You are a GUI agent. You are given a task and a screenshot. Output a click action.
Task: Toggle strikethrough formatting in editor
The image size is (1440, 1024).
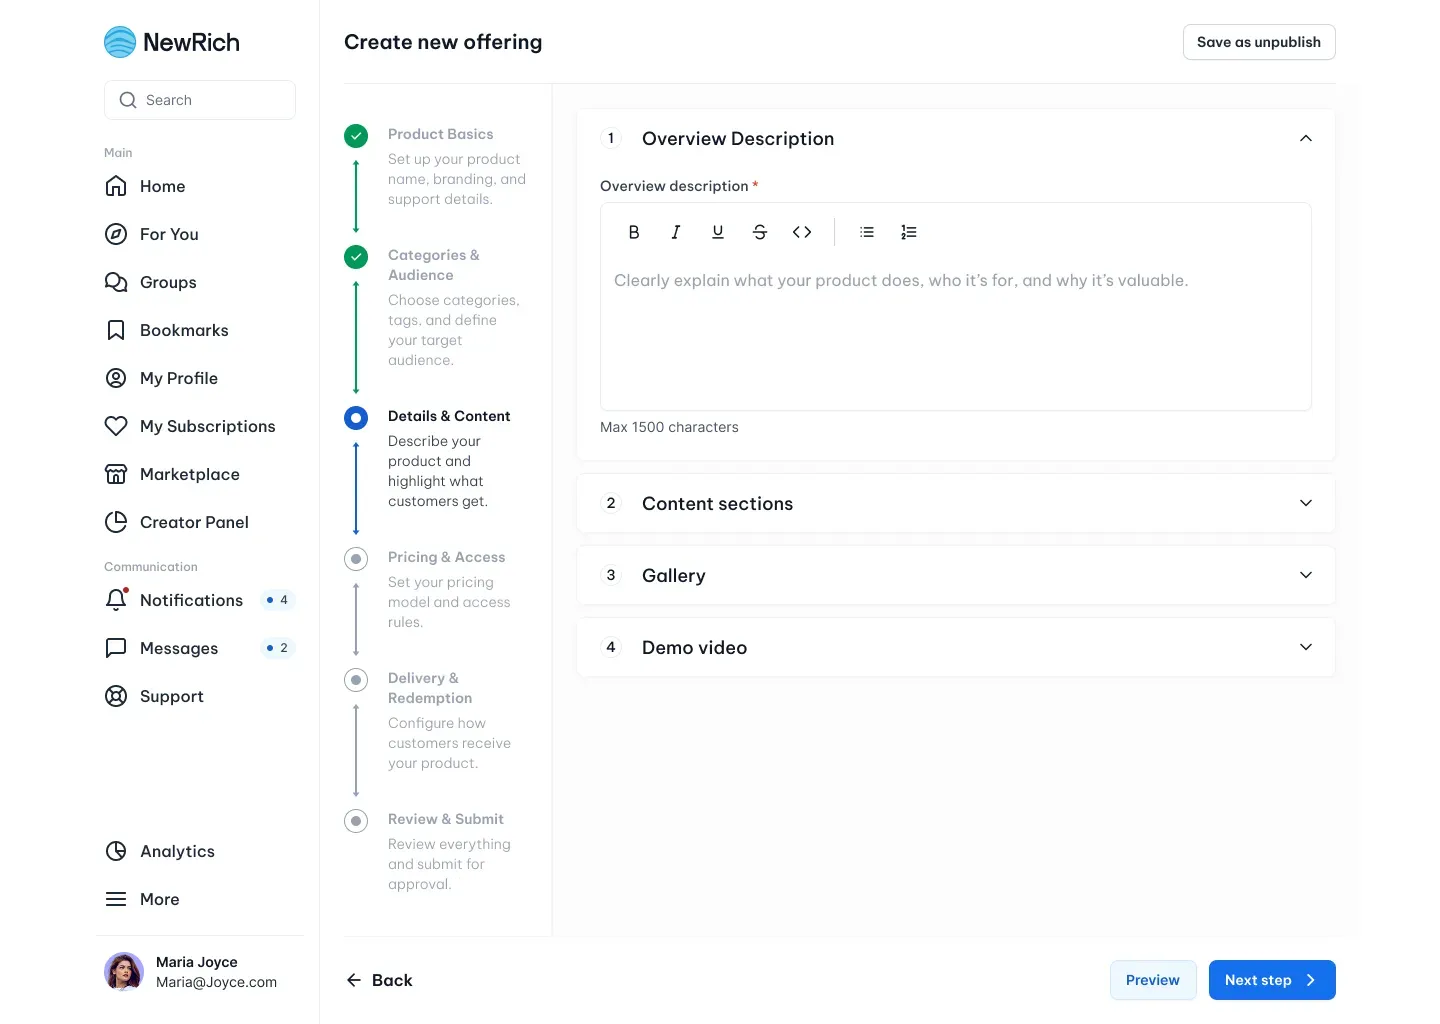(x=760, y=232)
